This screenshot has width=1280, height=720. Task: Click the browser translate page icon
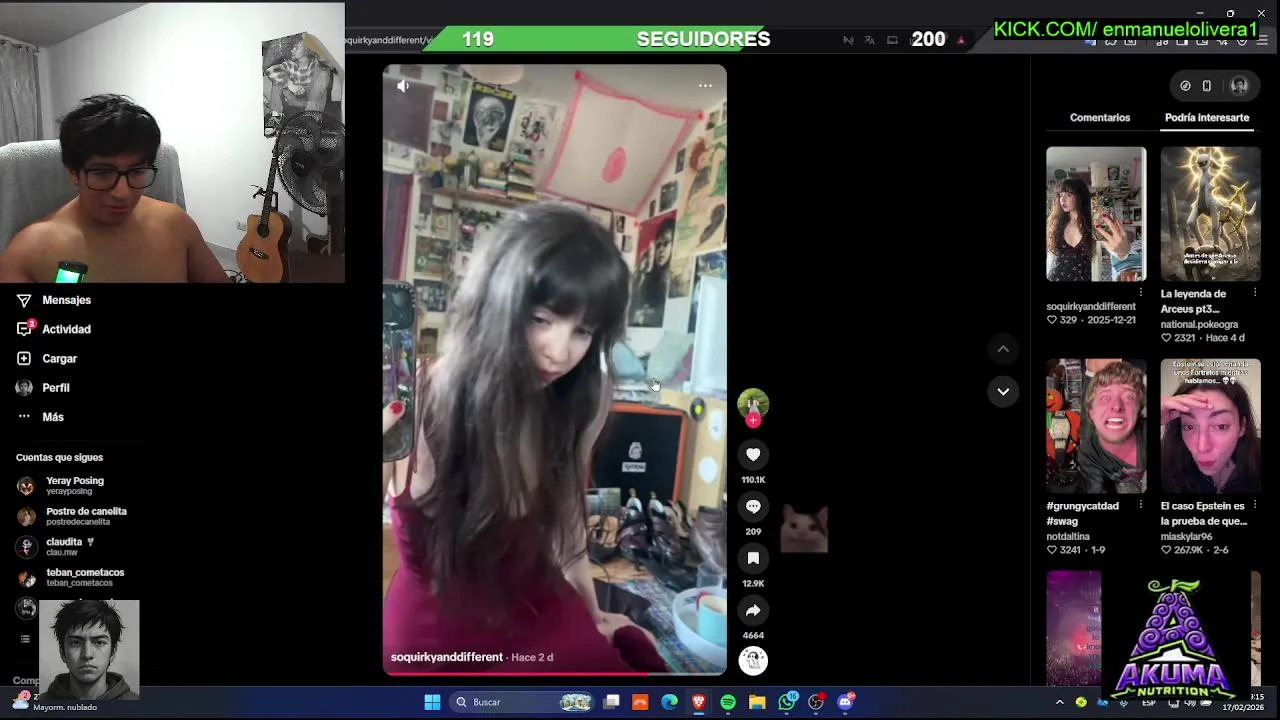[x=869, y=40]
